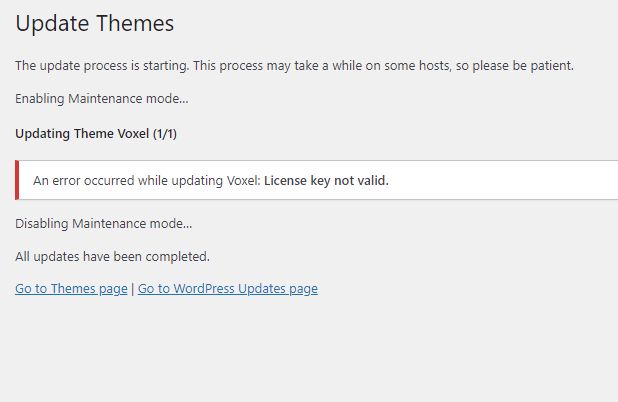The width and height of the screenshot is (618, 402).
Task: Click the Update Themes page heading
Action: click(x=94, y=22)
